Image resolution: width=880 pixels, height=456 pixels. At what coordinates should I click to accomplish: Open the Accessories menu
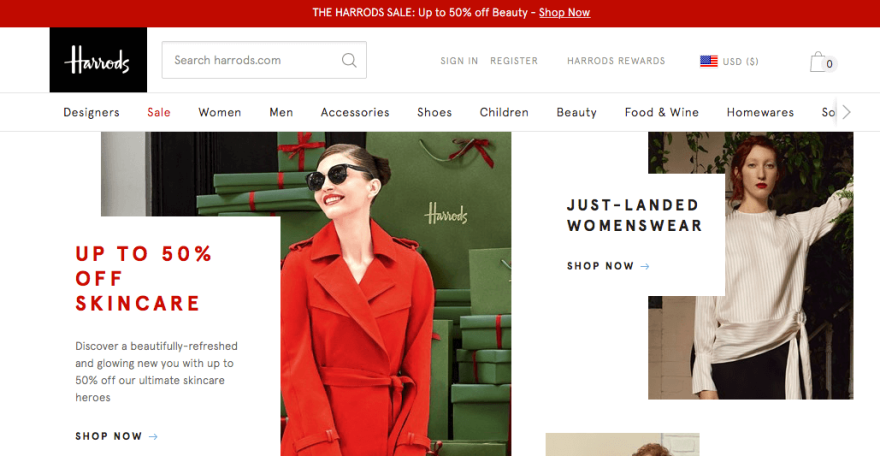(355, 112)
